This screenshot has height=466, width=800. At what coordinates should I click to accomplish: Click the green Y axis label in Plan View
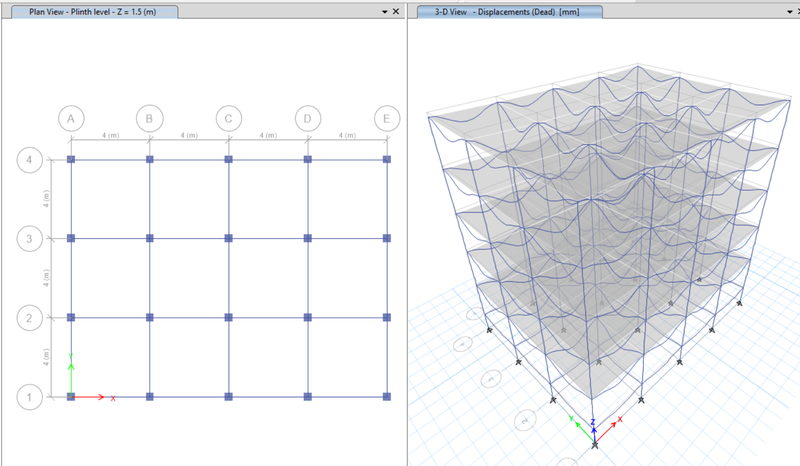pos(71,356)
